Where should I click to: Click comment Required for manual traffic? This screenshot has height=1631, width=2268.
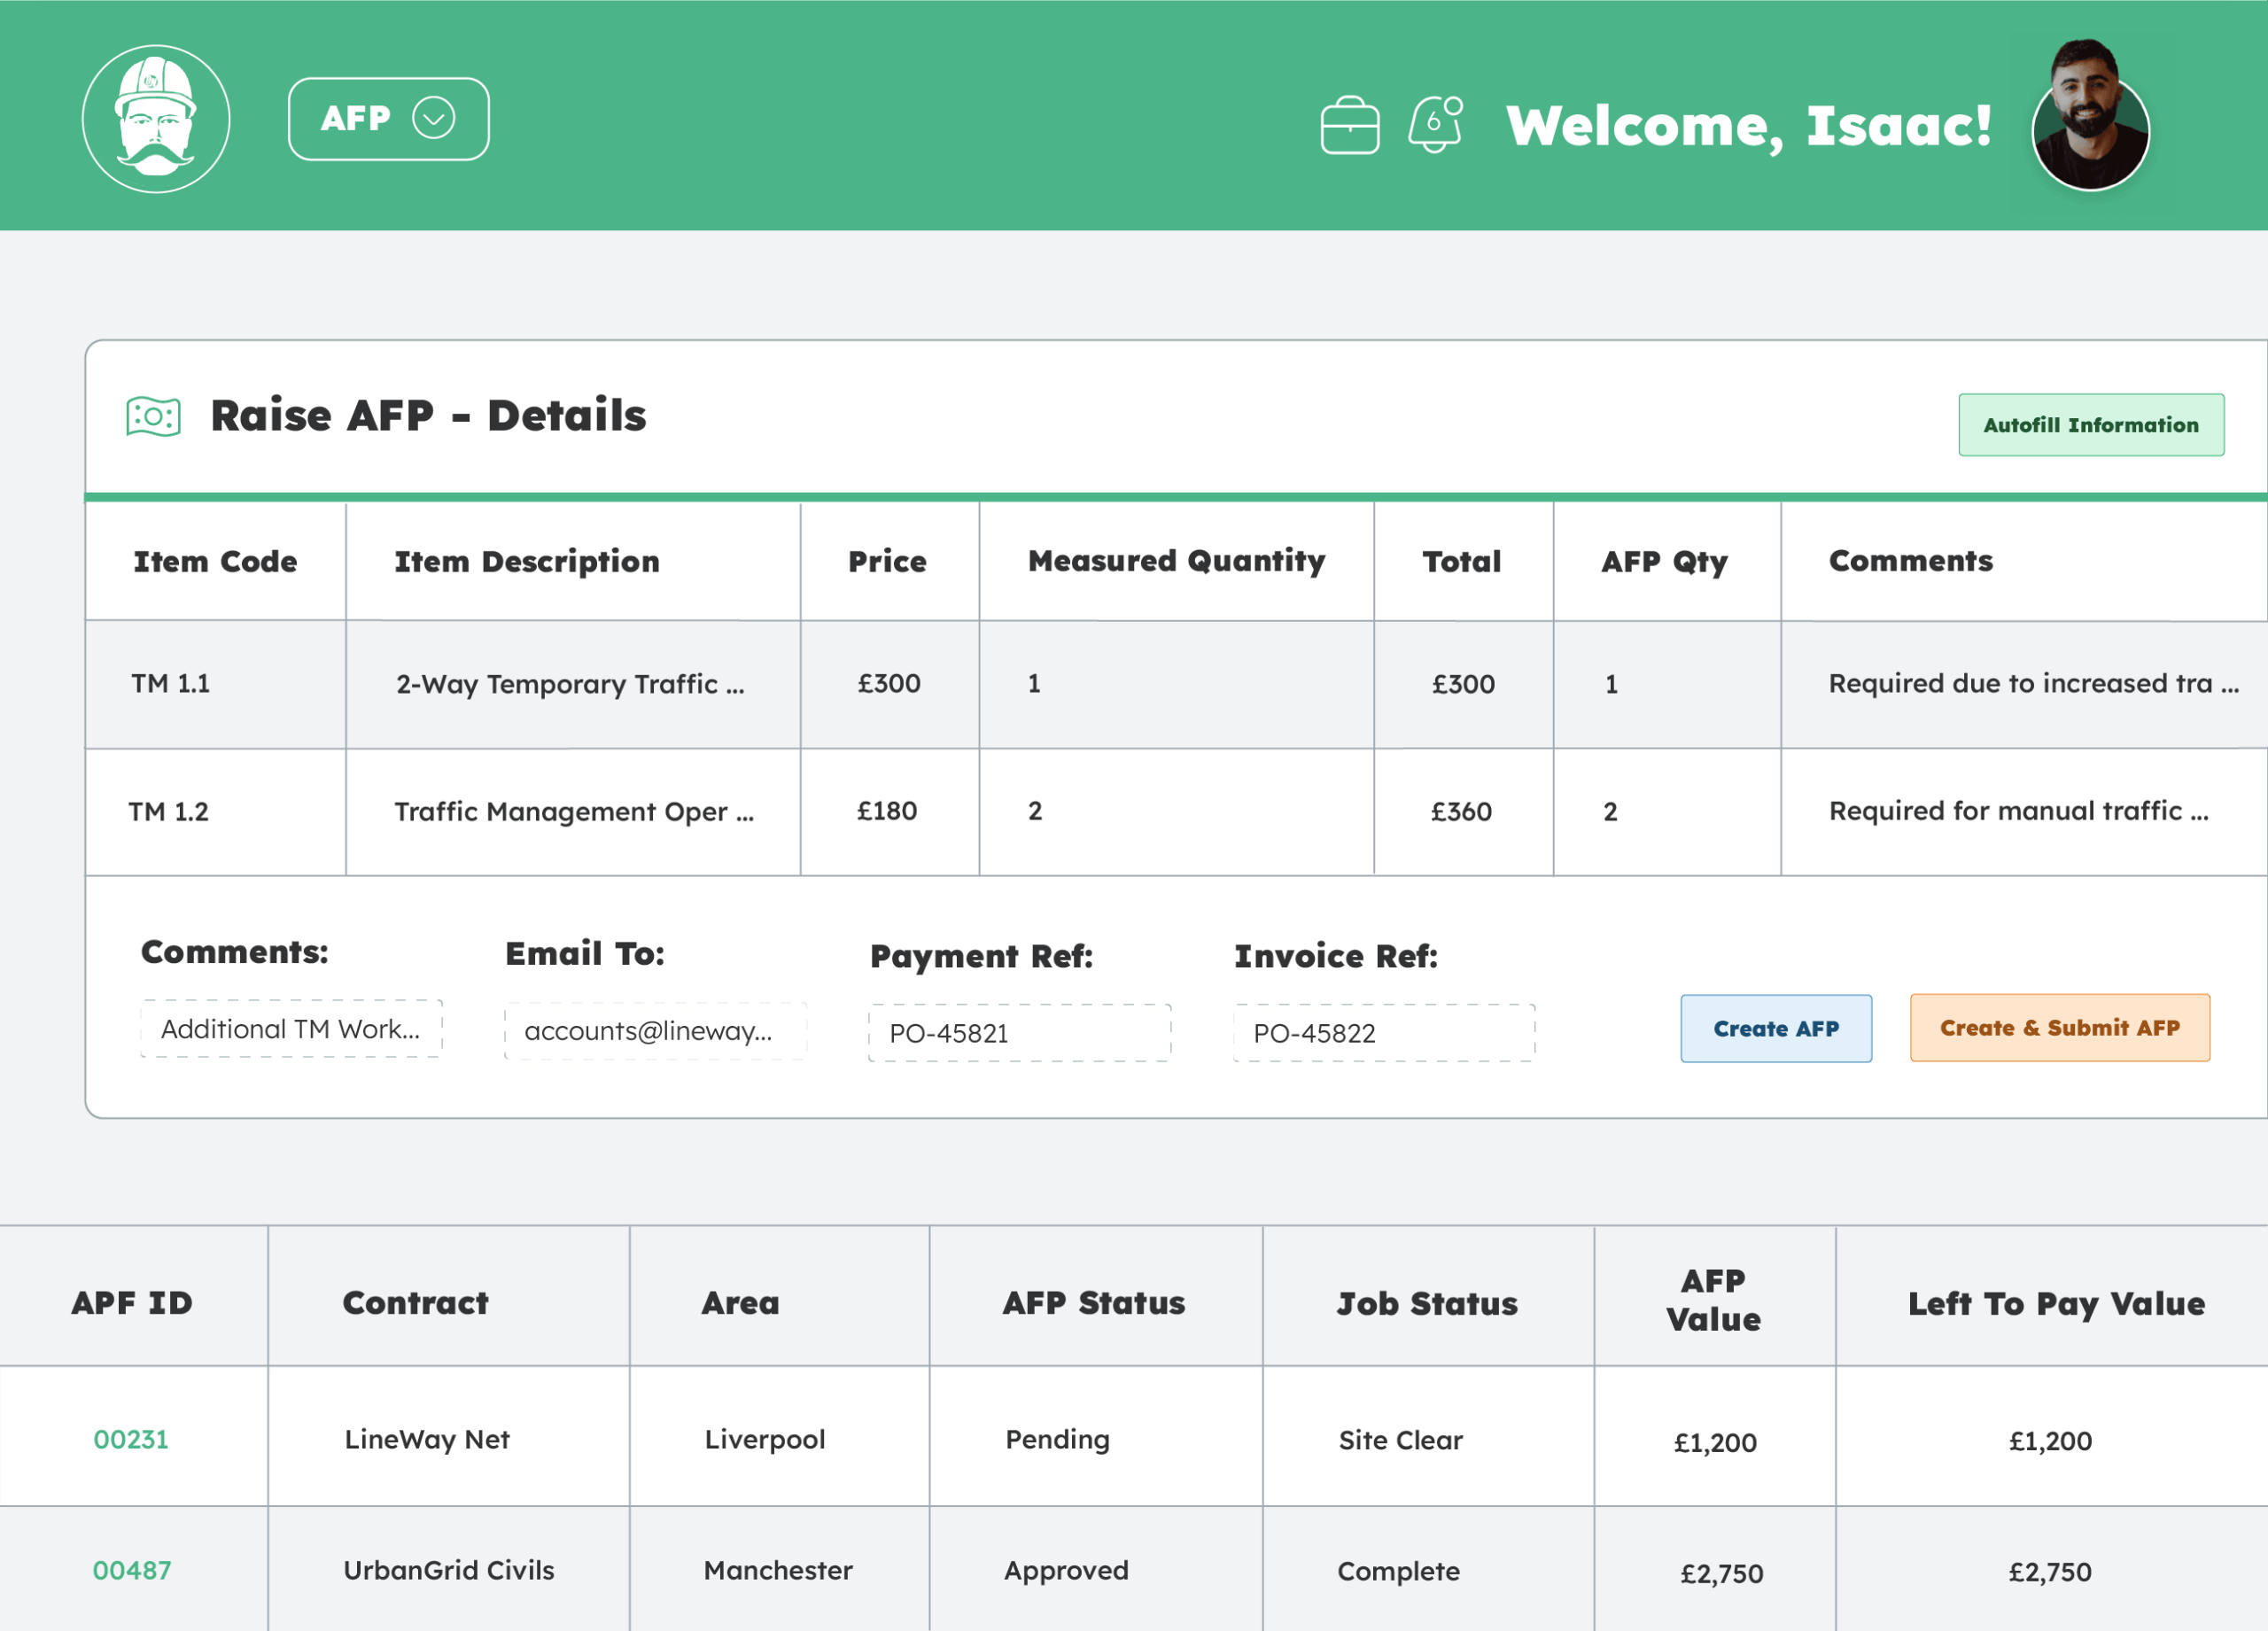tap(2019, 811)
